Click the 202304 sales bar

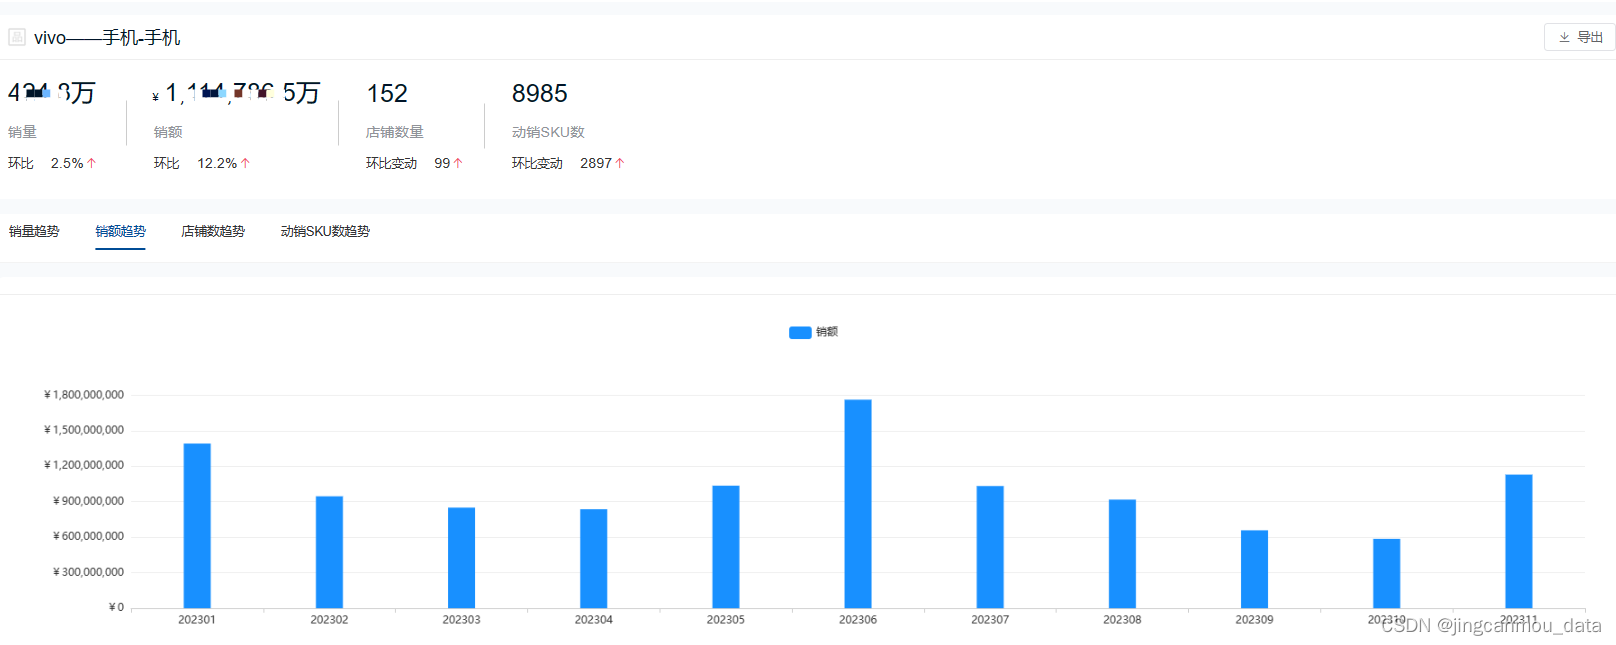click(x=593, y=558)
